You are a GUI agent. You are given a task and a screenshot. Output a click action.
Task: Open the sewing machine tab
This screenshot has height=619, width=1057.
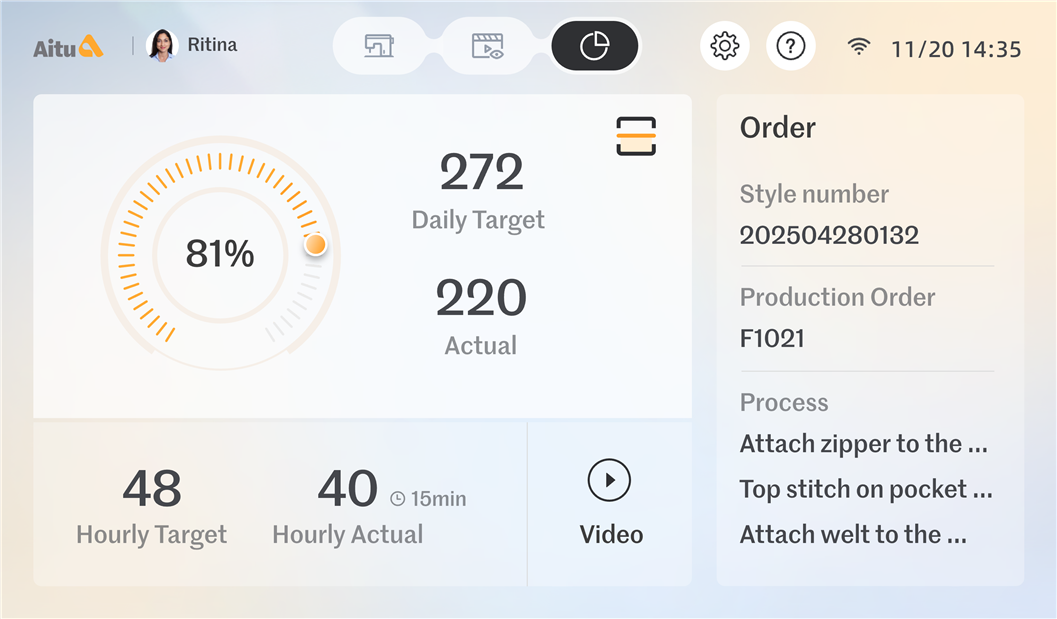[379, 46]
